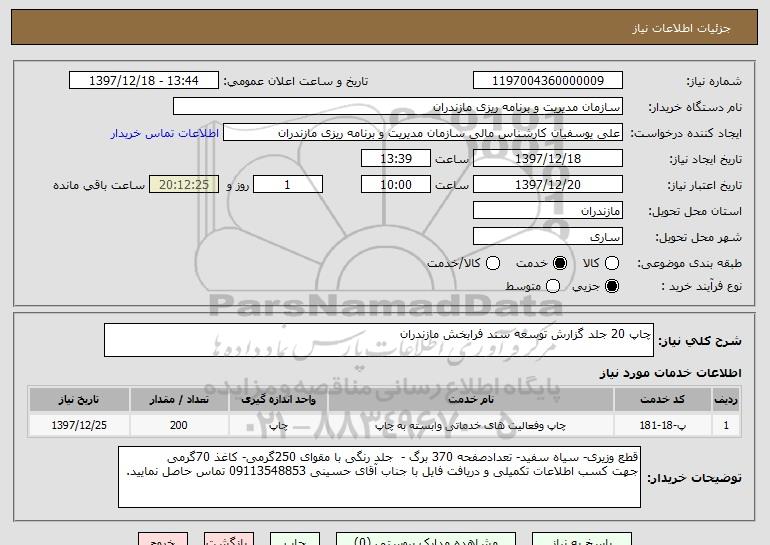This screenshot has width=770, height=545.
Task: Choose the جزیی purchase process radio
Action: [x=612, y=286]
